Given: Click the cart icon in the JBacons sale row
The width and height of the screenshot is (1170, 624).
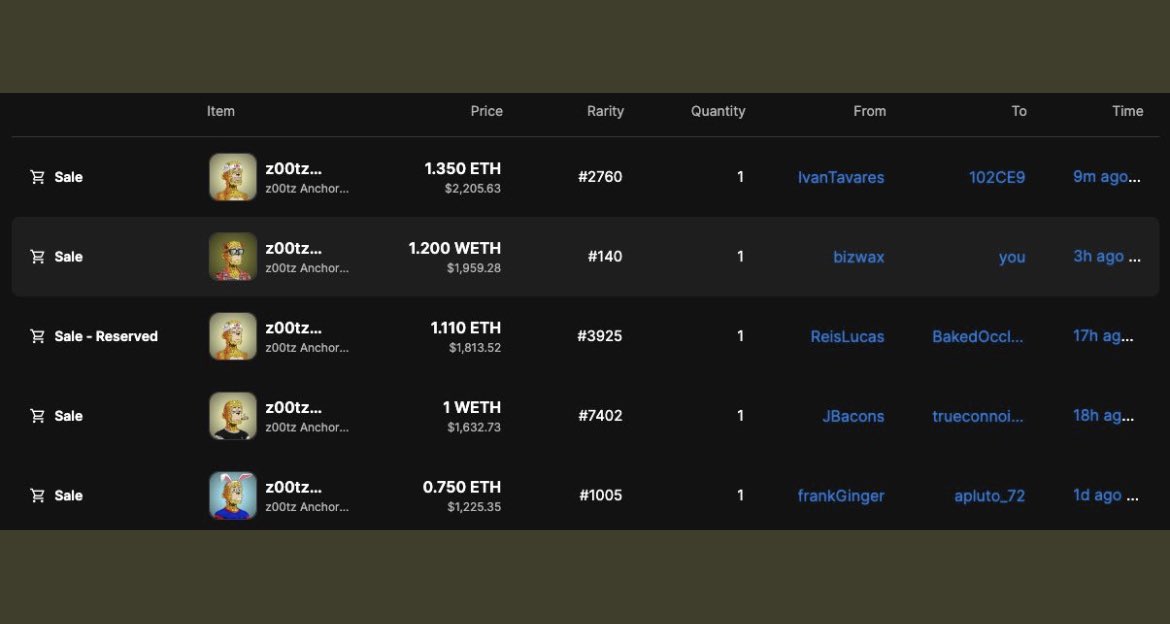Looking at the screenshot, I should 37,416.
